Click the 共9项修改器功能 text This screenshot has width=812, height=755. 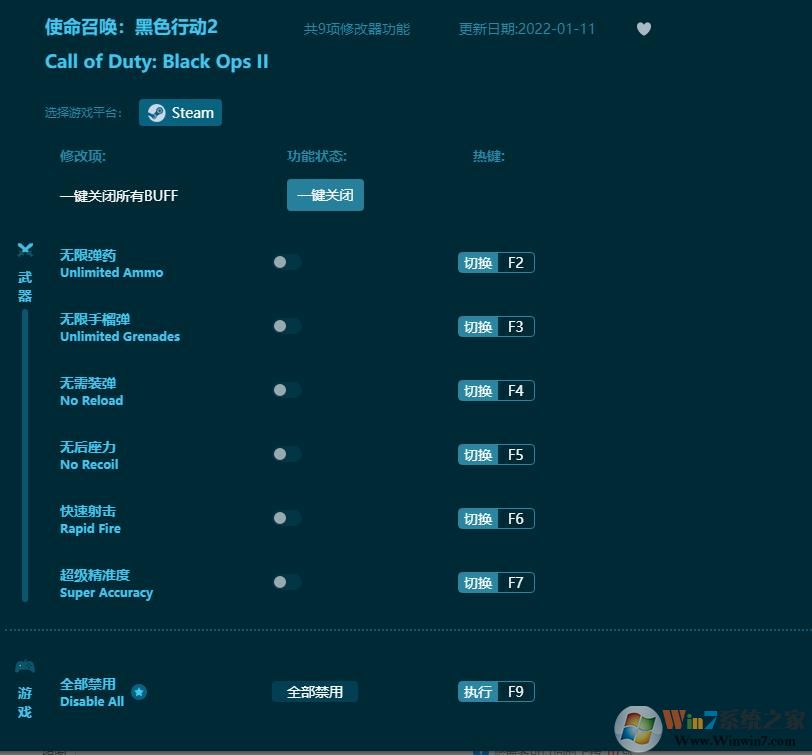click(x=357, y=29)
